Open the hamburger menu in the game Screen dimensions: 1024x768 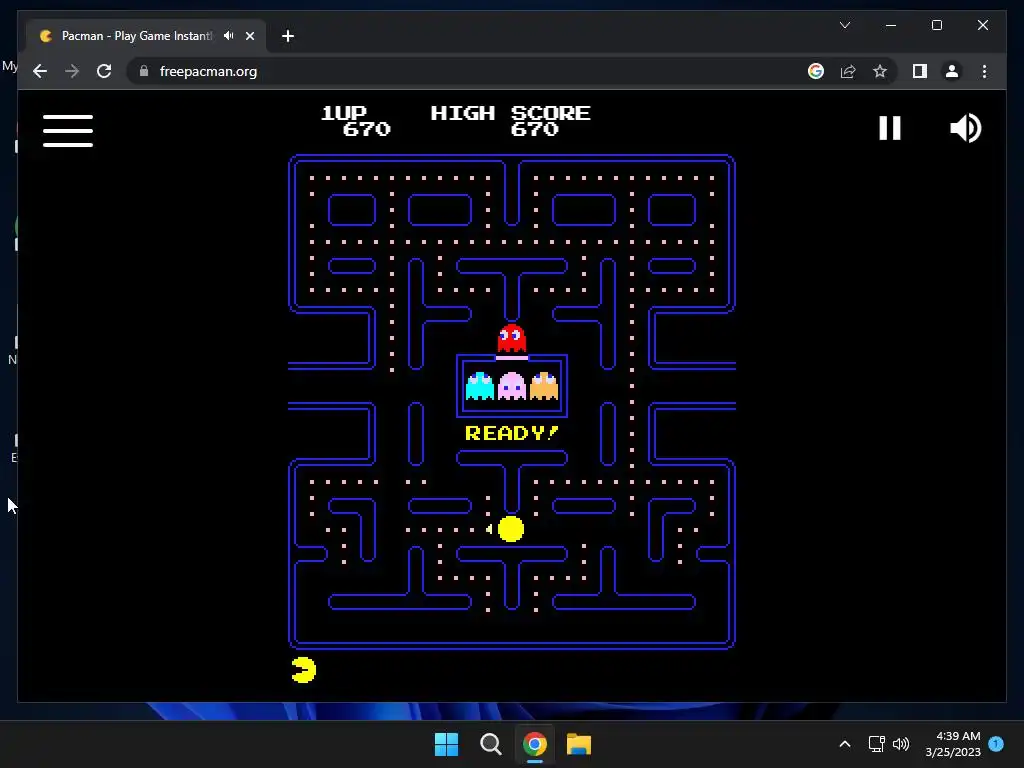click(68, 131)
